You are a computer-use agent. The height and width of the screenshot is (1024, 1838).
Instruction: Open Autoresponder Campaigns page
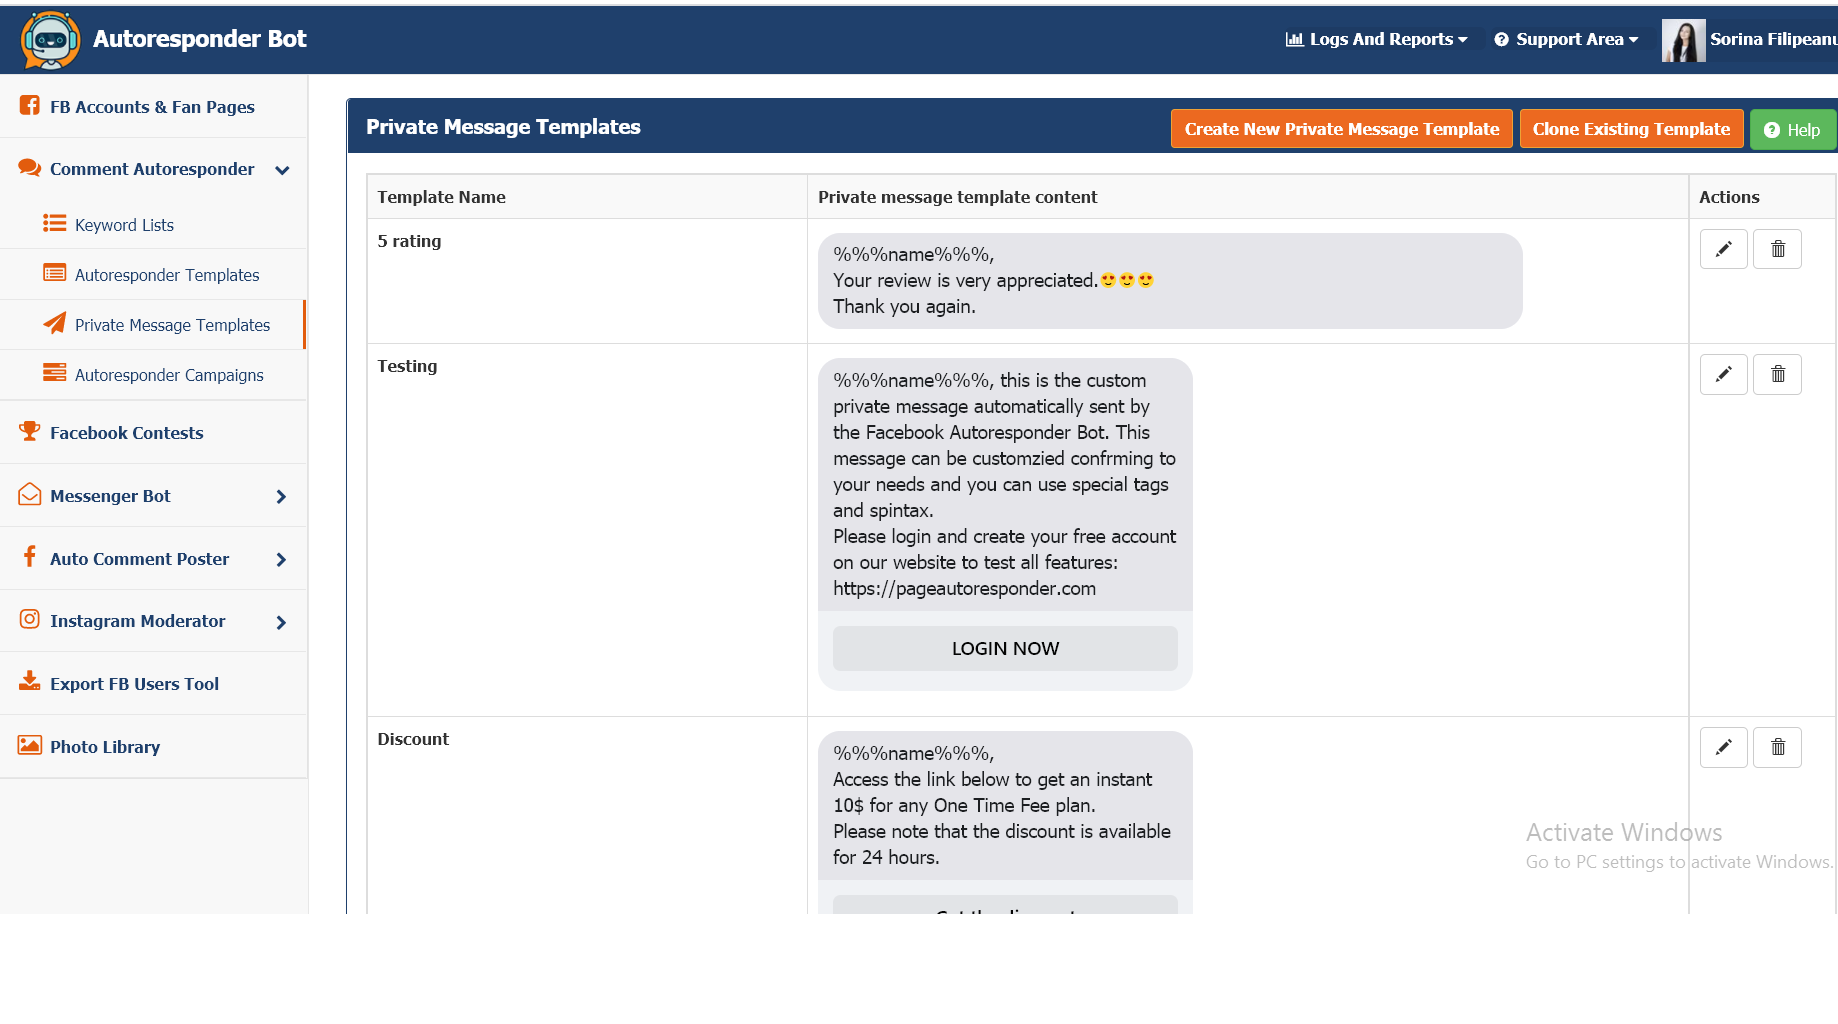coord(169,375)
